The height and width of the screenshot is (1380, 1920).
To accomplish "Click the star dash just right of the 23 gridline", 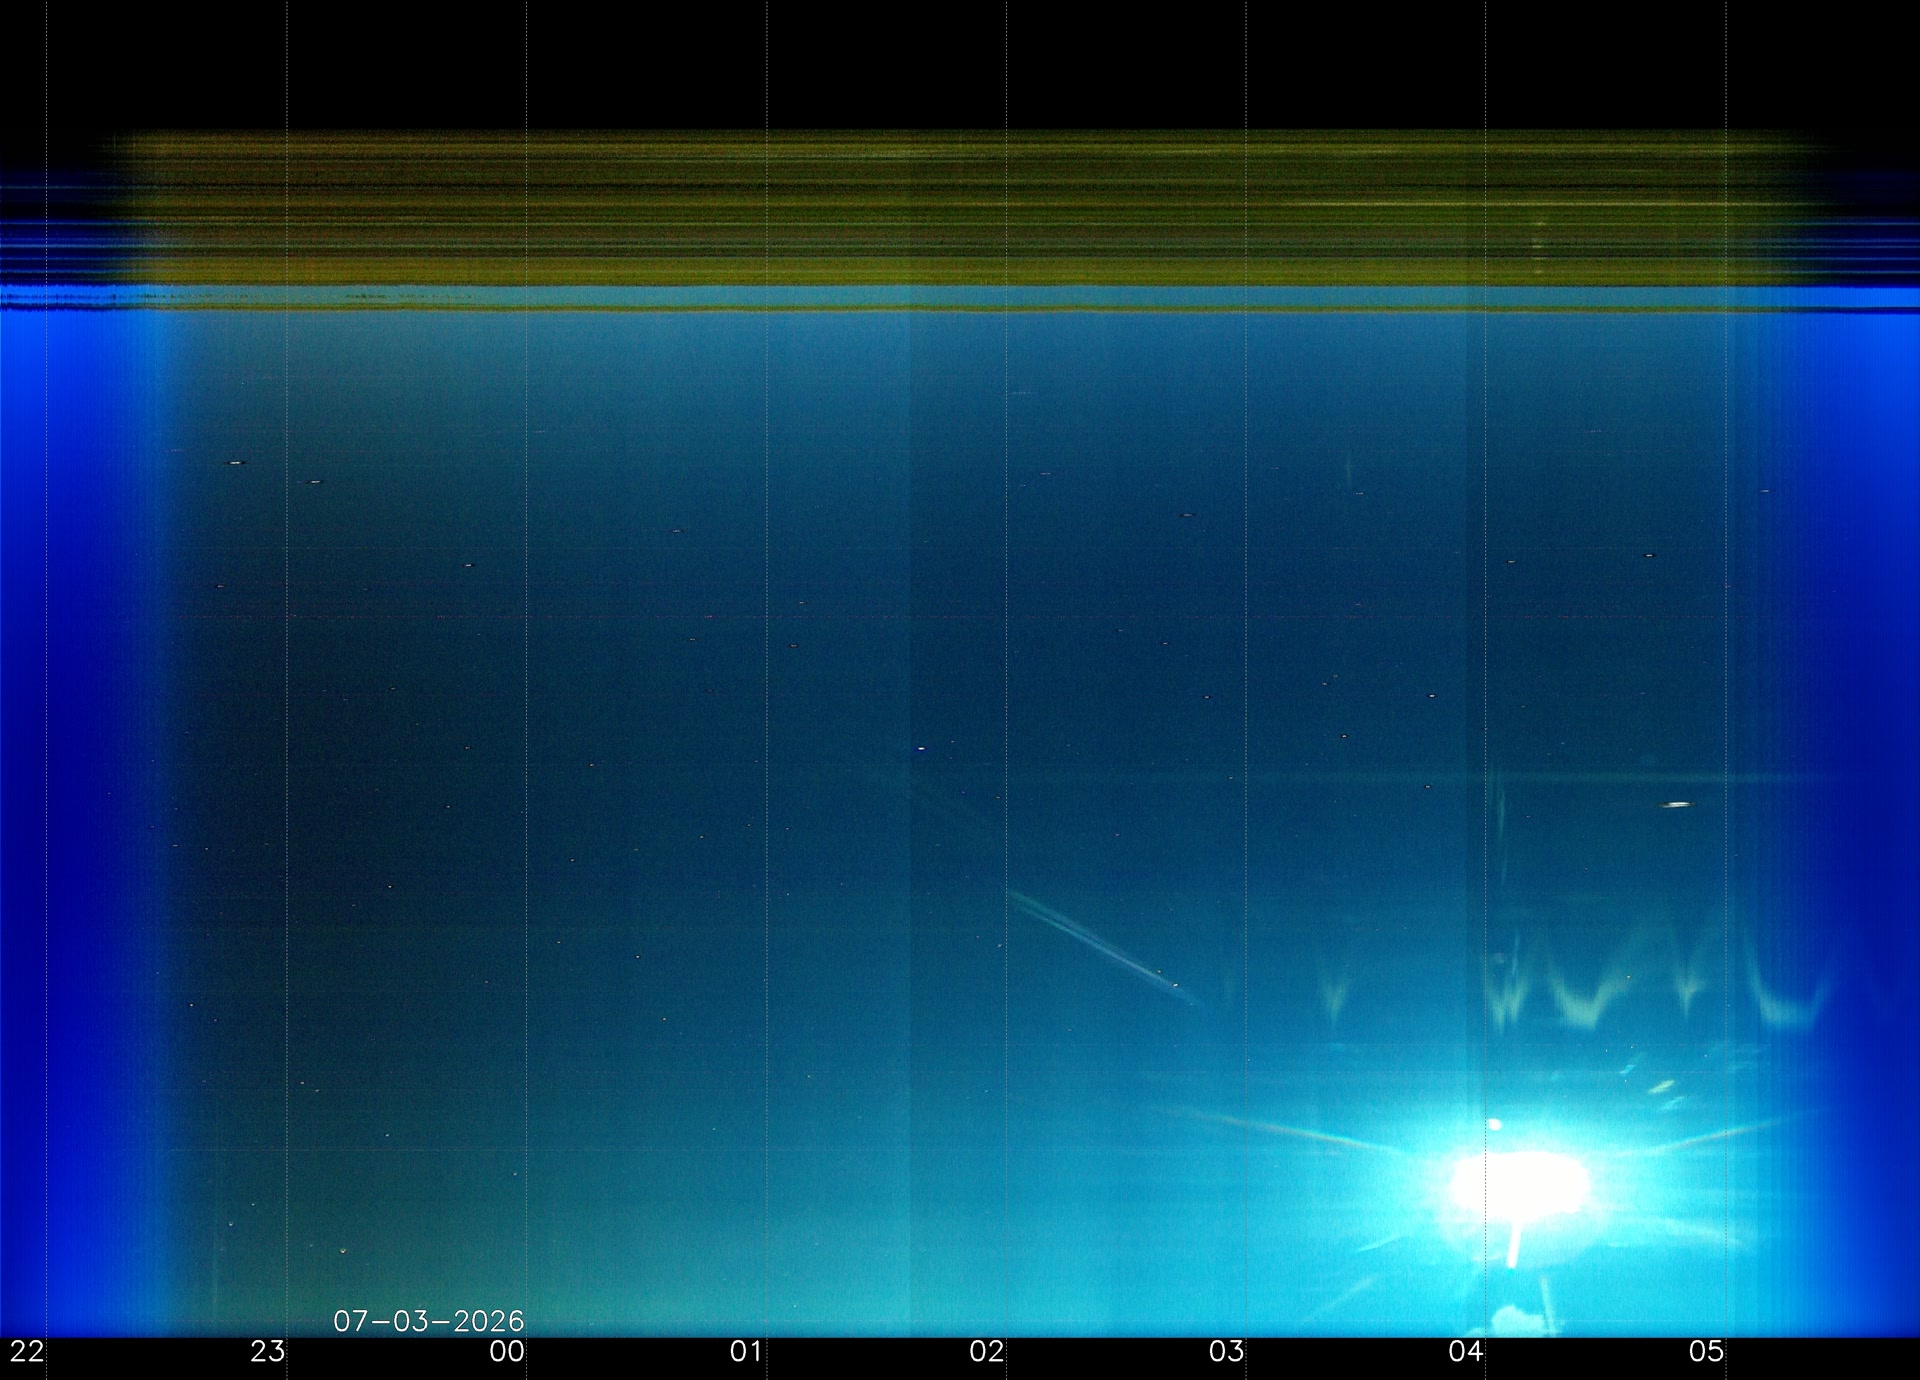I will click(x=314, y=482).
